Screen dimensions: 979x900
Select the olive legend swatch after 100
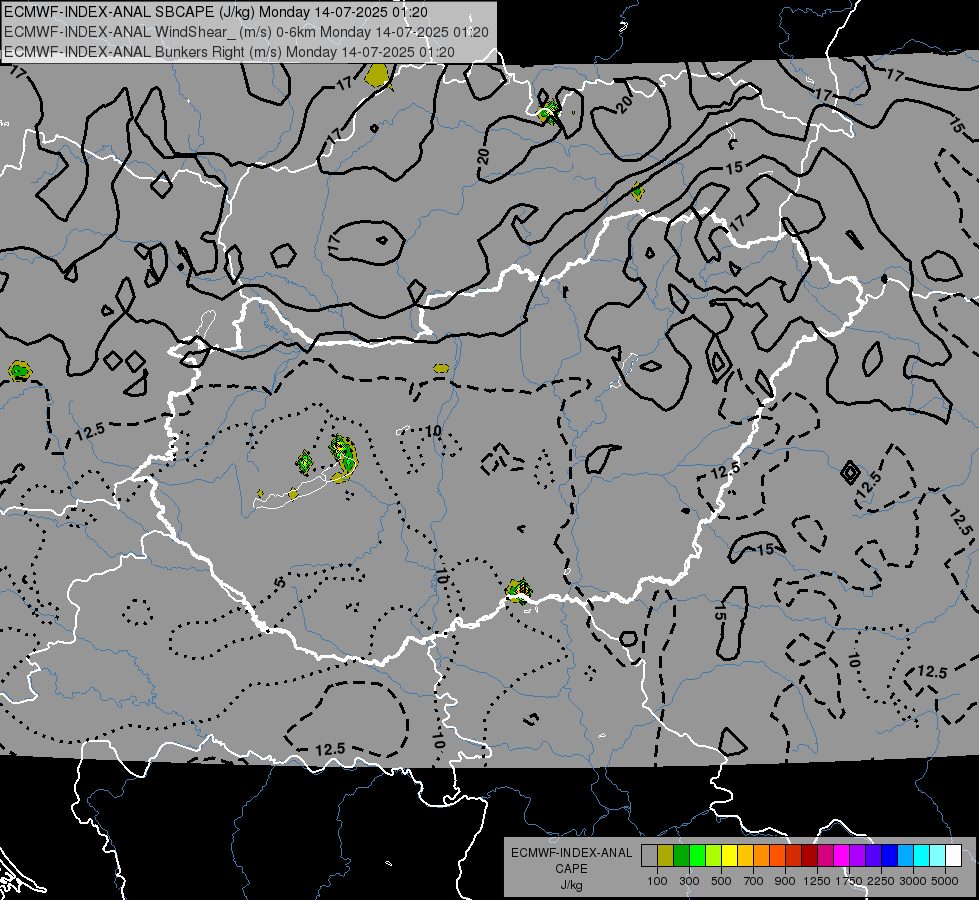click(666, 856)
